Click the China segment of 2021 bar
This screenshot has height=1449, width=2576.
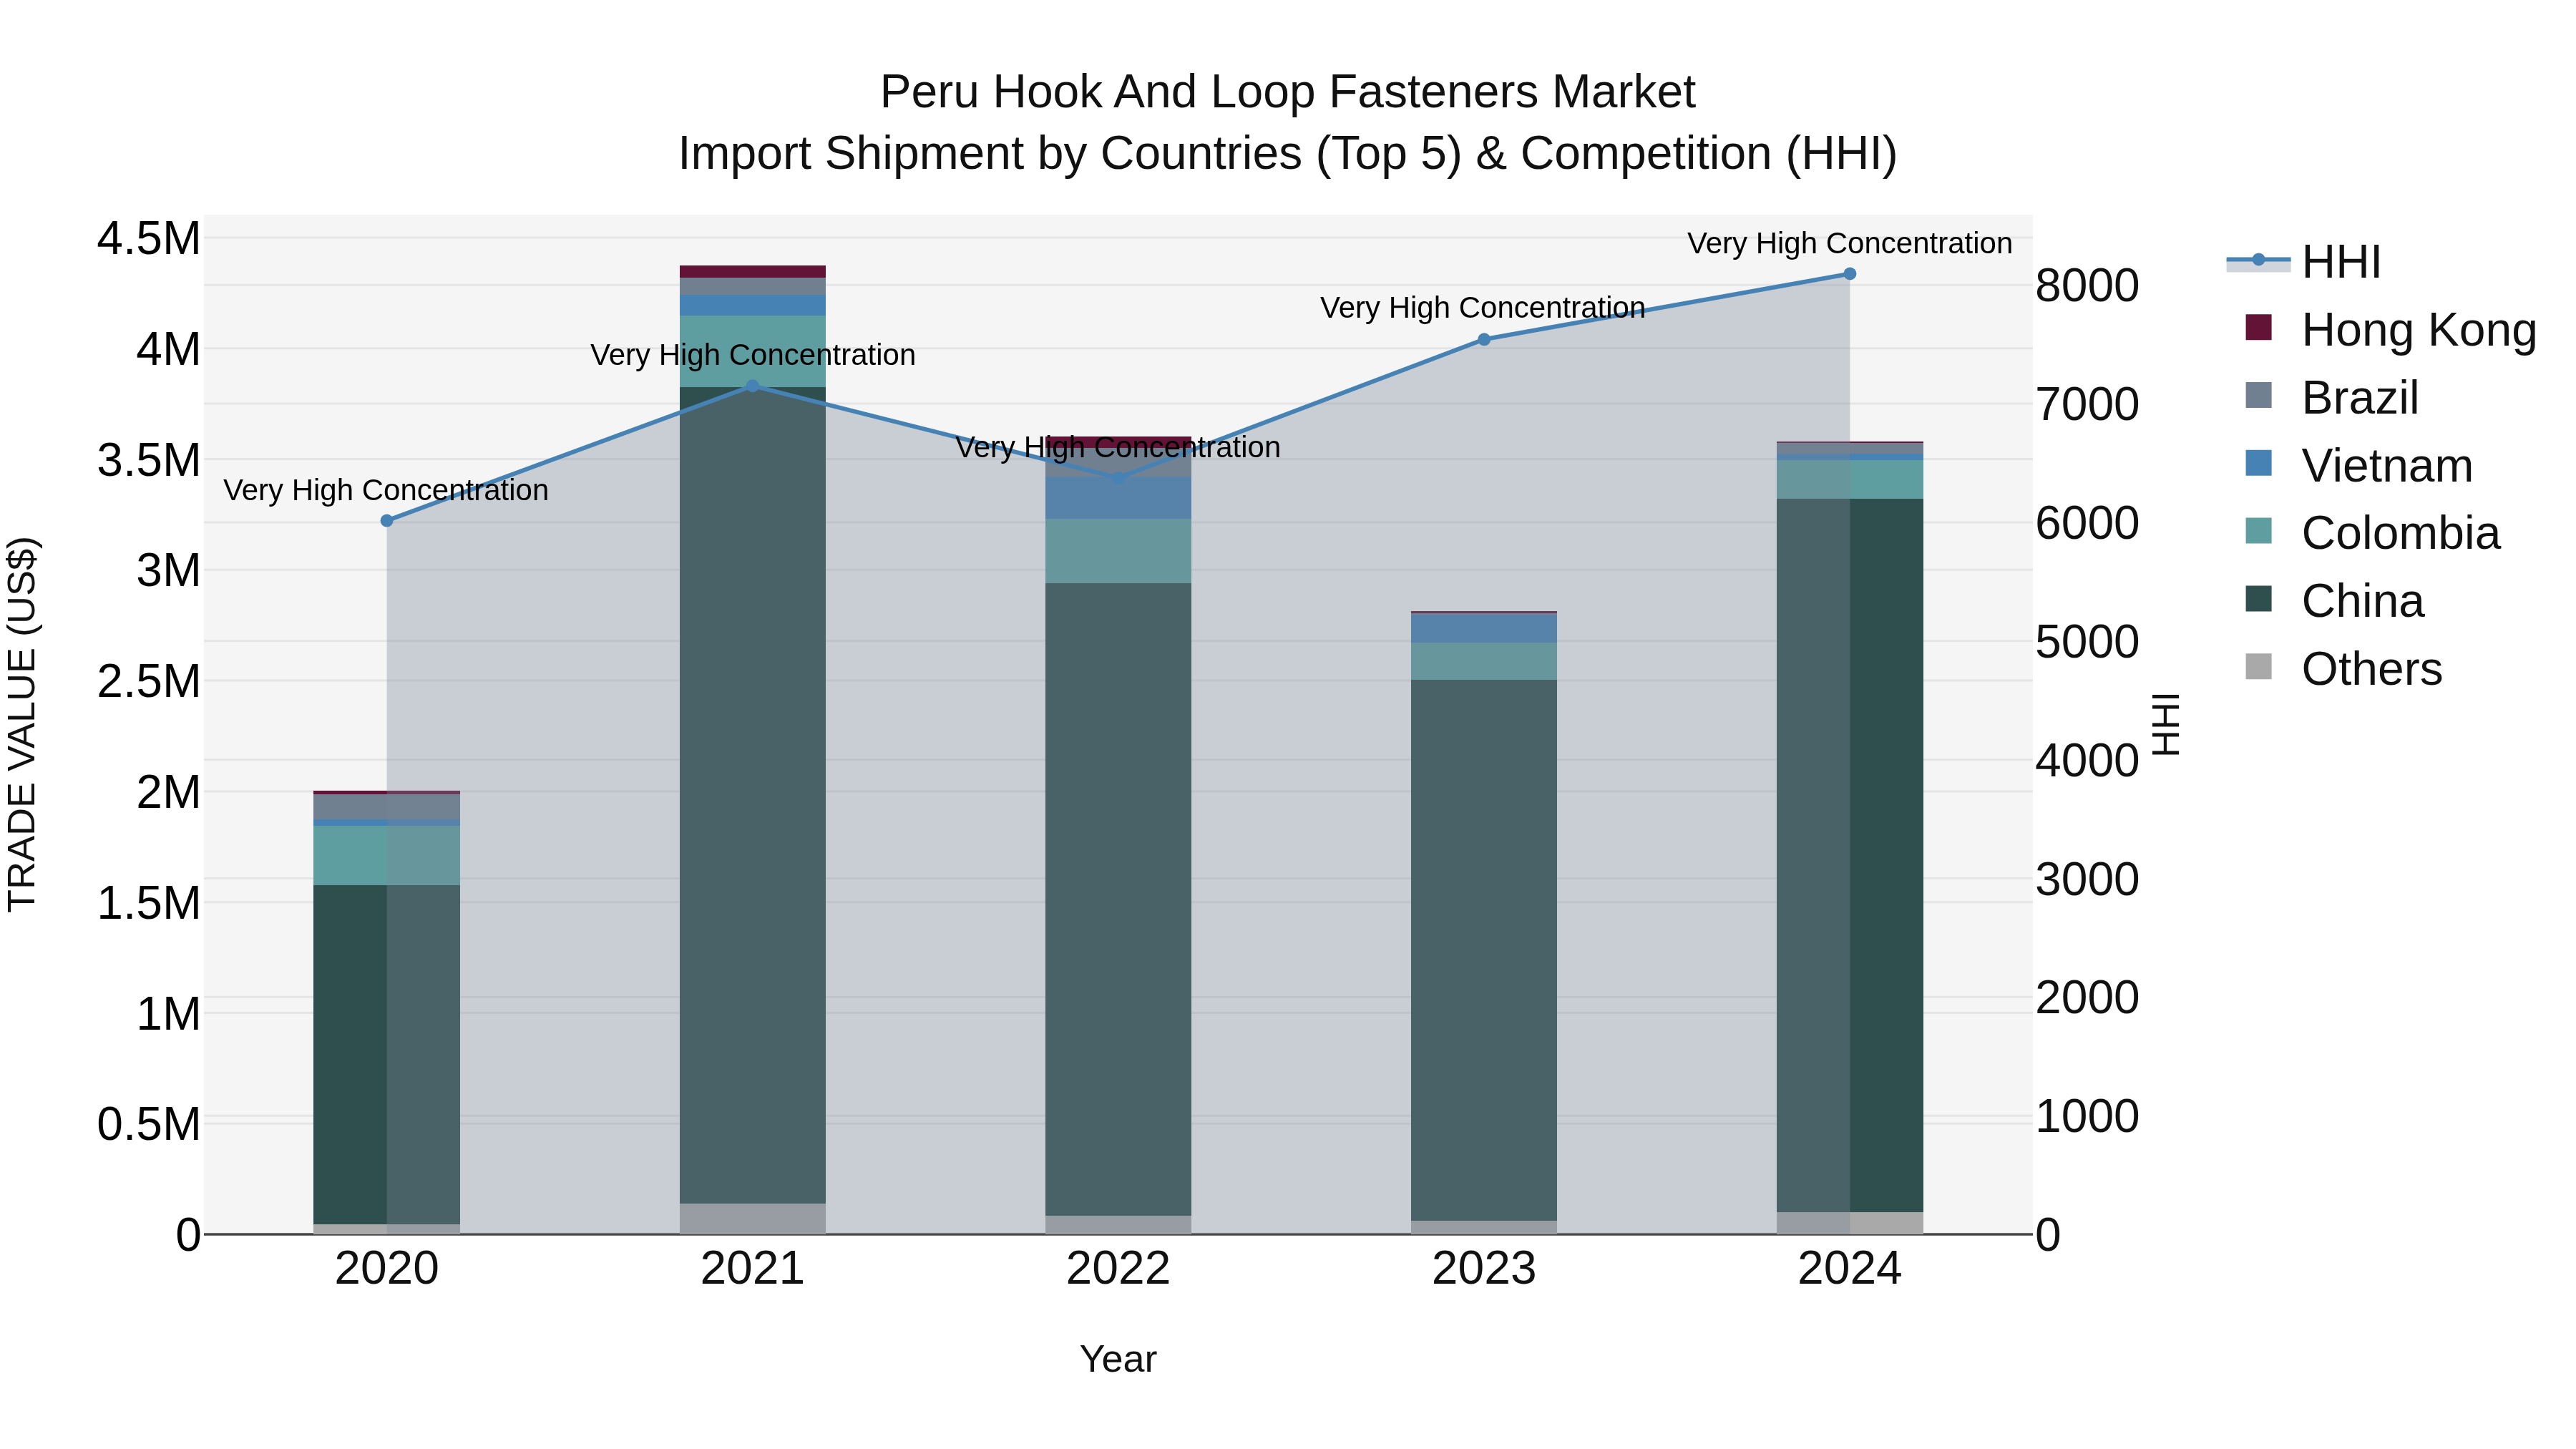(x=753, y=795)
